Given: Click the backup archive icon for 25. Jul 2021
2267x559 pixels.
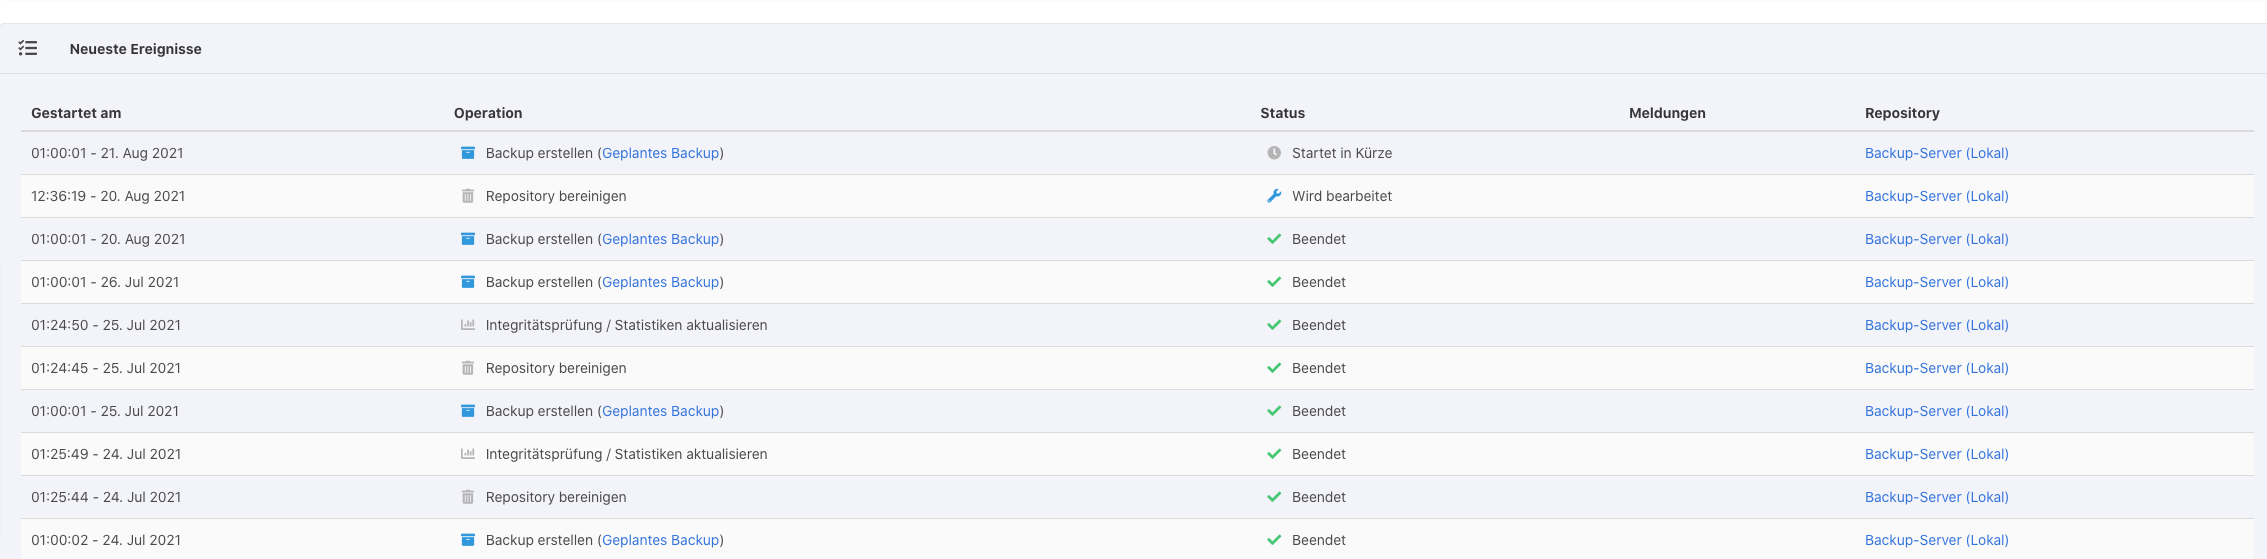Looking at the screenshot, I should coord(467,411).
